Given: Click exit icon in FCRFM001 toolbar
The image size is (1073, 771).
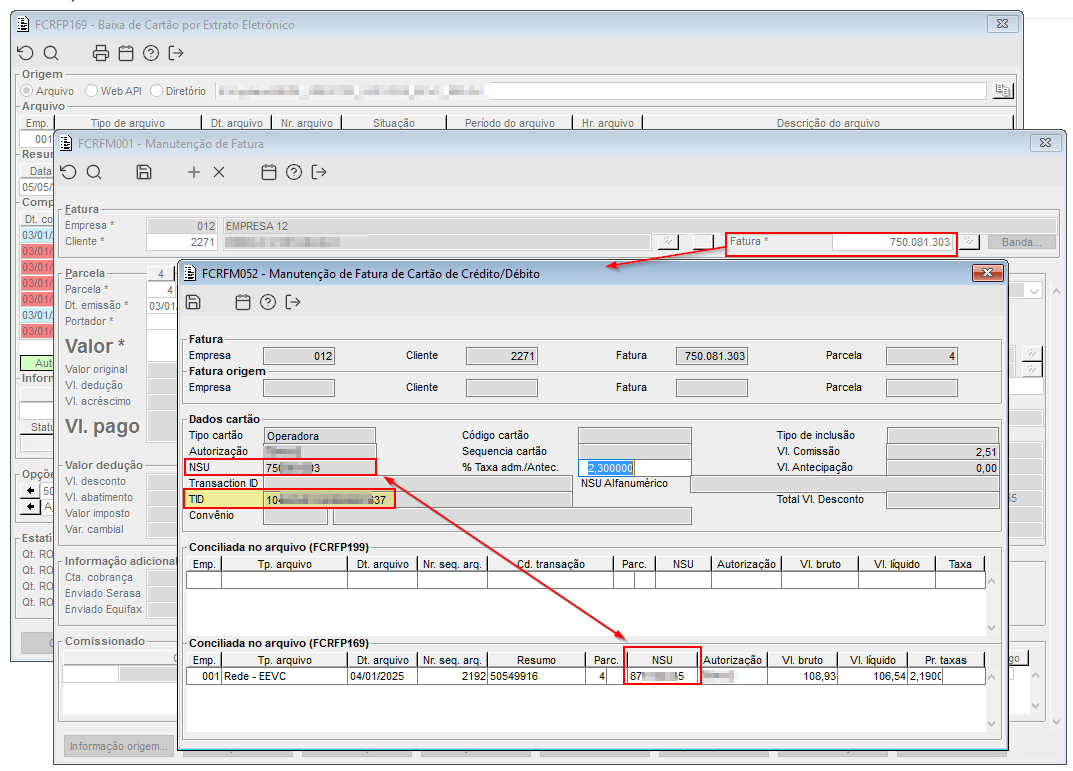Looking at the screenshot, I should [x=319, y=172].
